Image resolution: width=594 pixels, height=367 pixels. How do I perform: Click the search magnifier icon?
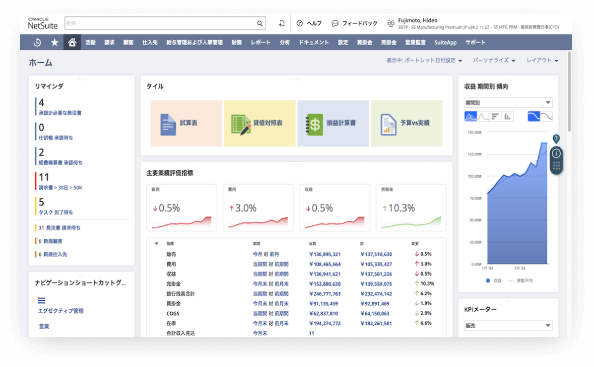point(259,23)
